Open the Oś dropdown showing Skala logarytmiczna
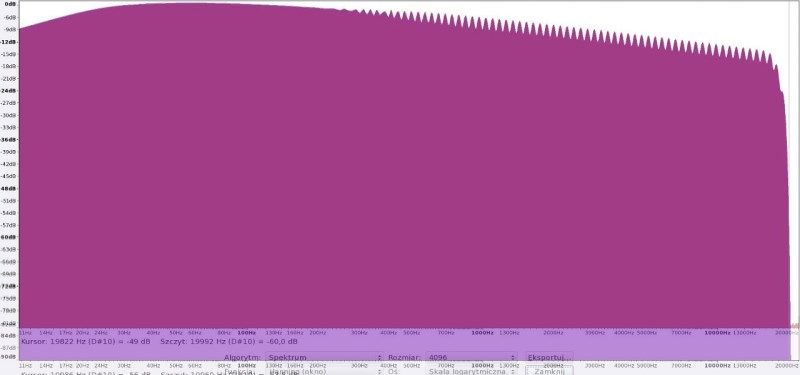The height and width of the screenshot is (375, 800). 471,371
